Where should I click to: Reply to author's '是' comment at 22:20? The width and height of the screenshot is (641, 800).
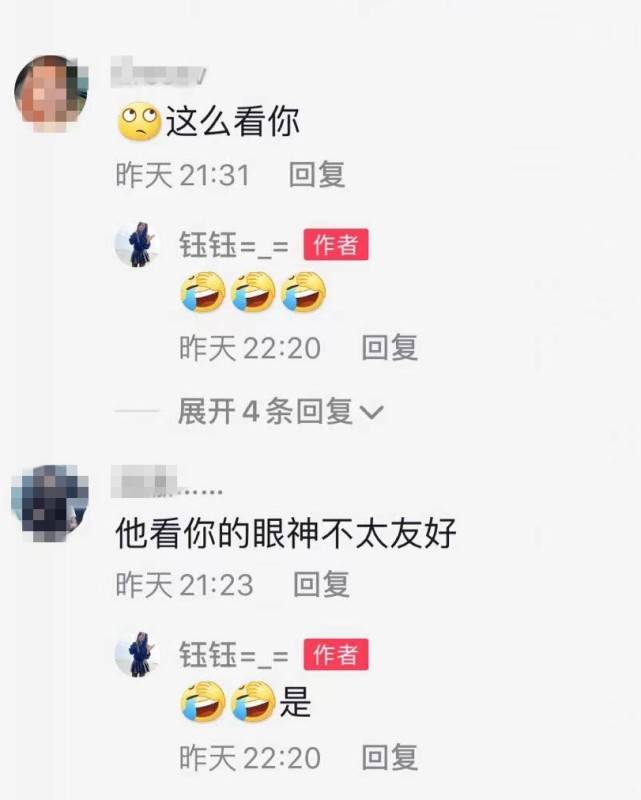(390, 757)
